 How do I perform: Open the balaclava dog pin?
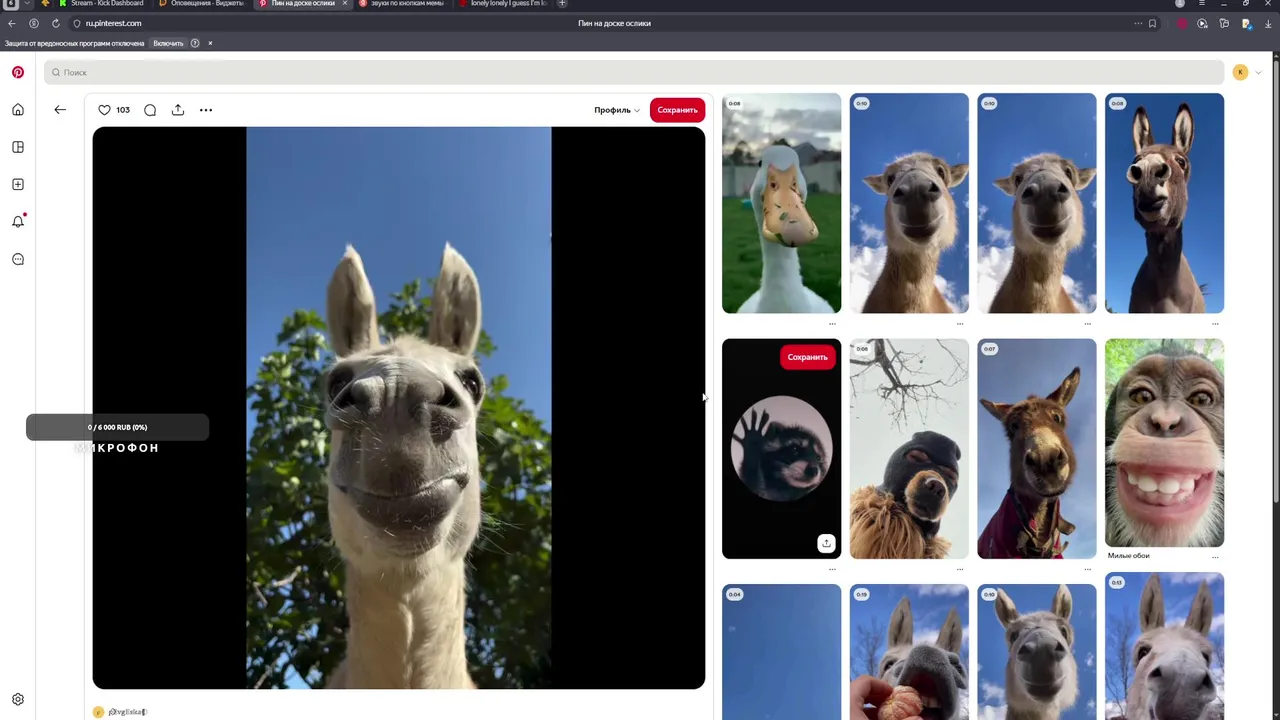pyautogui.click(x=909, y=448)
